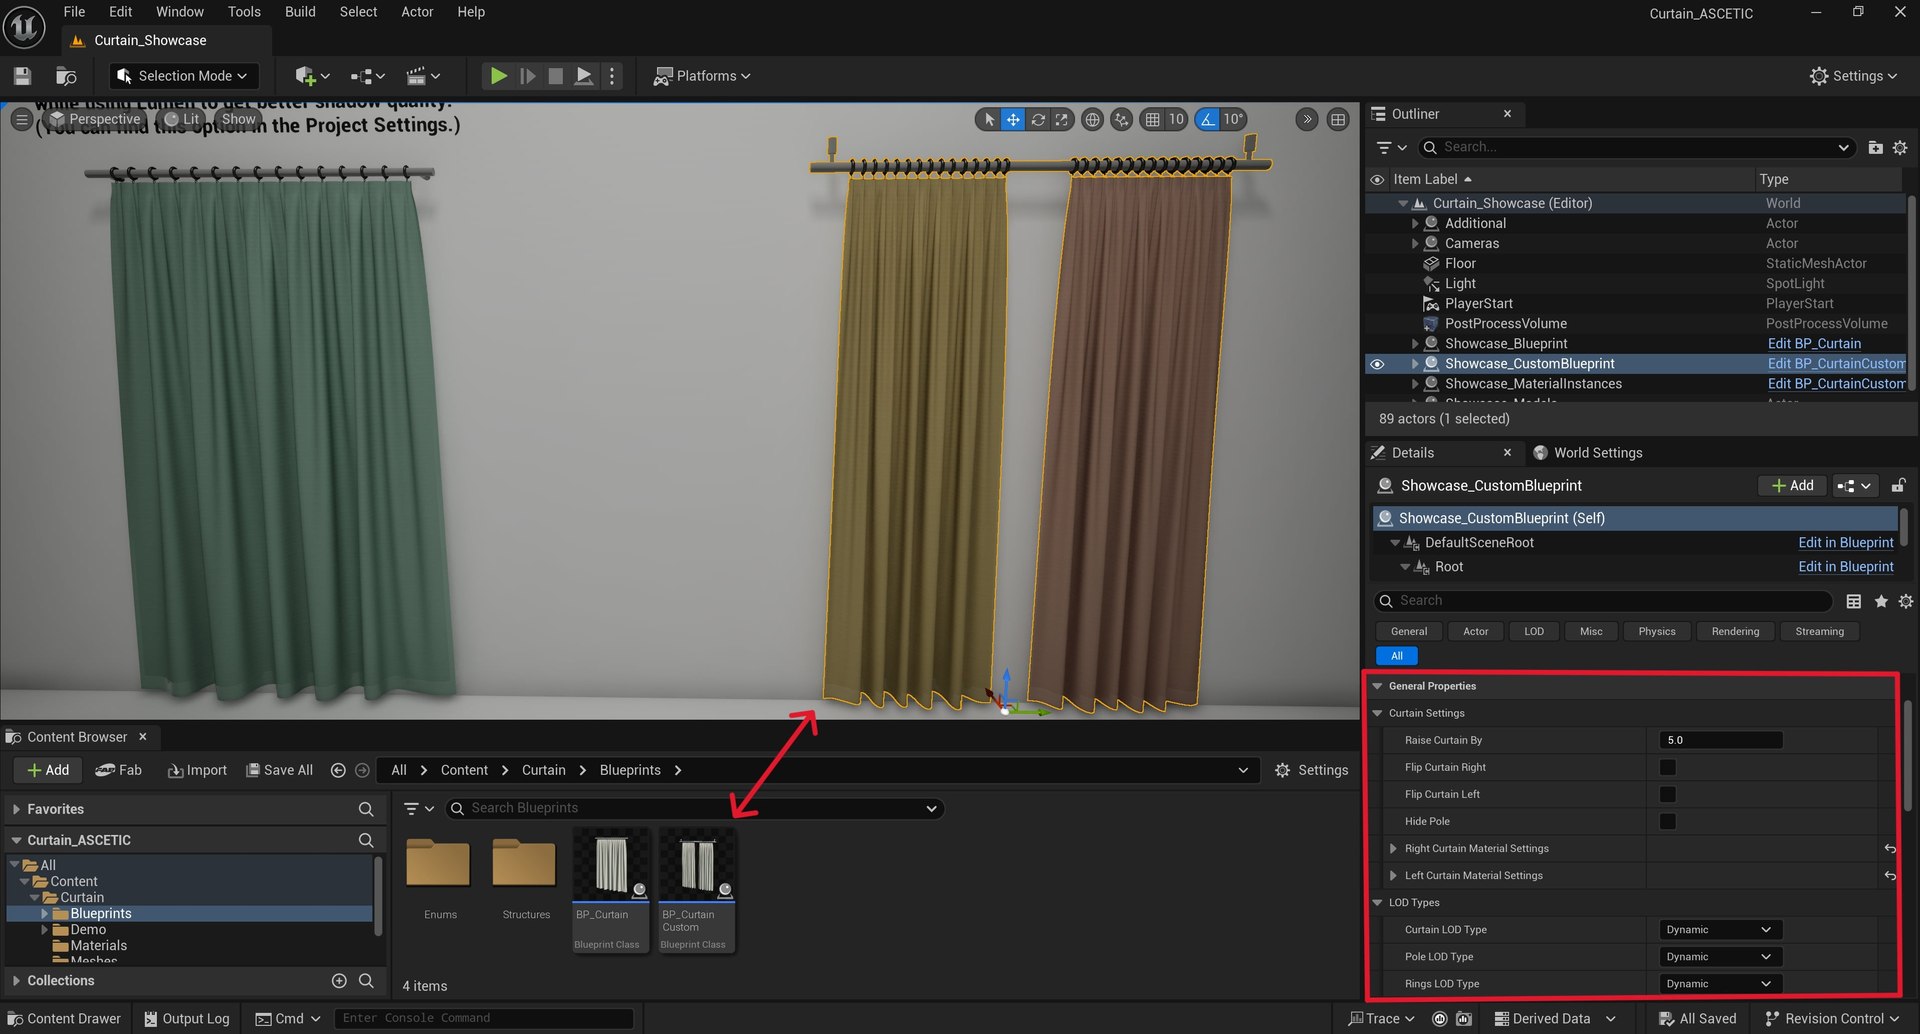Toggle grid snapping in viewport
Image resolution: width=1920 pixels, height=1034 pixels.
(1153, 119)
